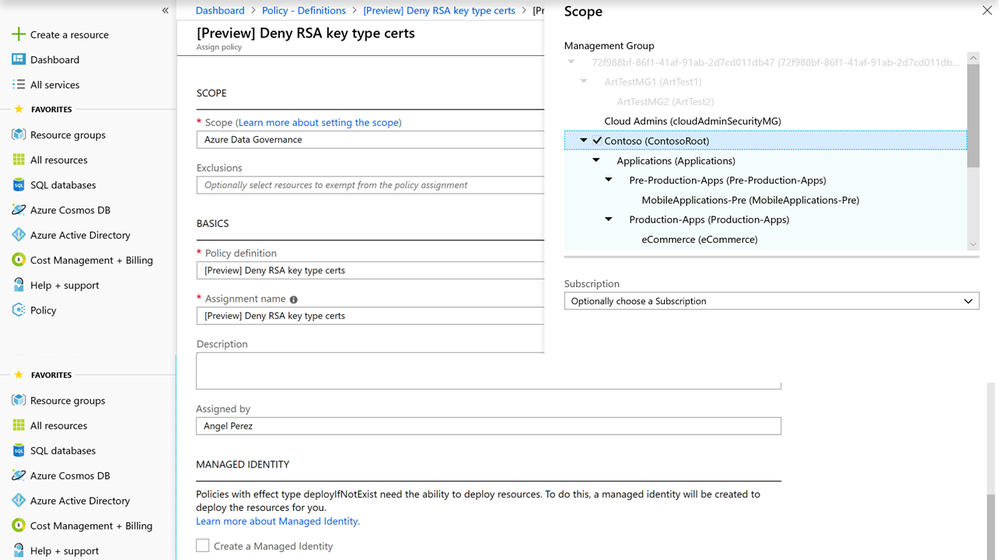Select Applications (Applications) tree item
This screenshot has width=999, height=560.
tap(676, 161)
